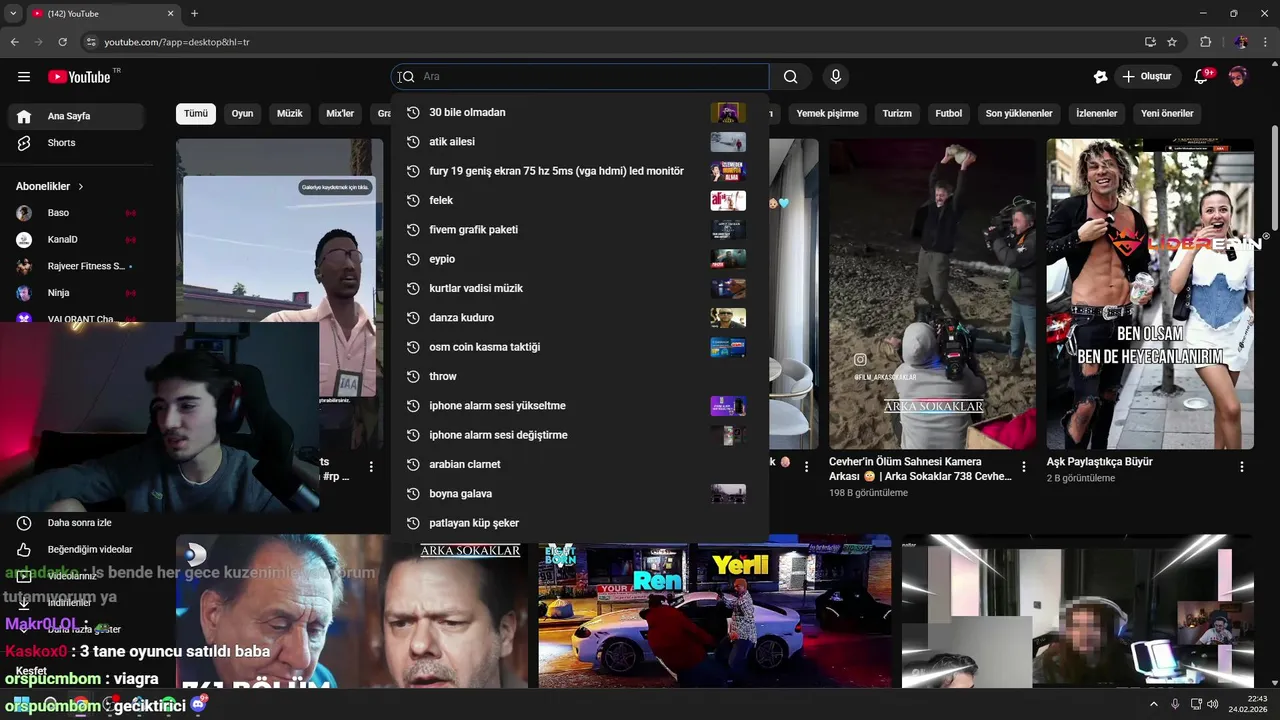The width and height of the screenshot is (1280, 720).
Task: Click the Oluştur create button
Action: pyautogui.click(x=1148, y=77)
